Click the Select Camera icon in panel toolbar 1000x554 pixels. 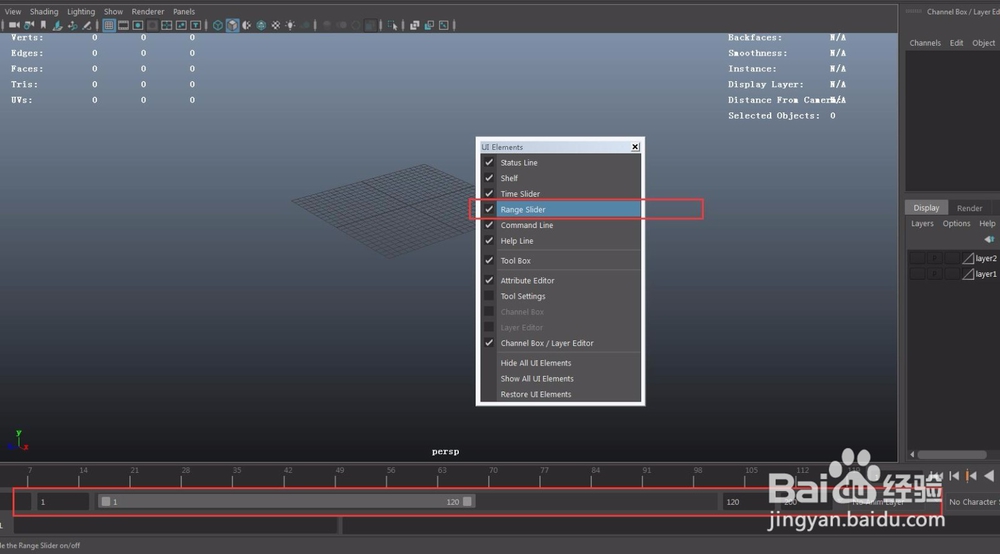pyautogui.click(x=13, y=25)
